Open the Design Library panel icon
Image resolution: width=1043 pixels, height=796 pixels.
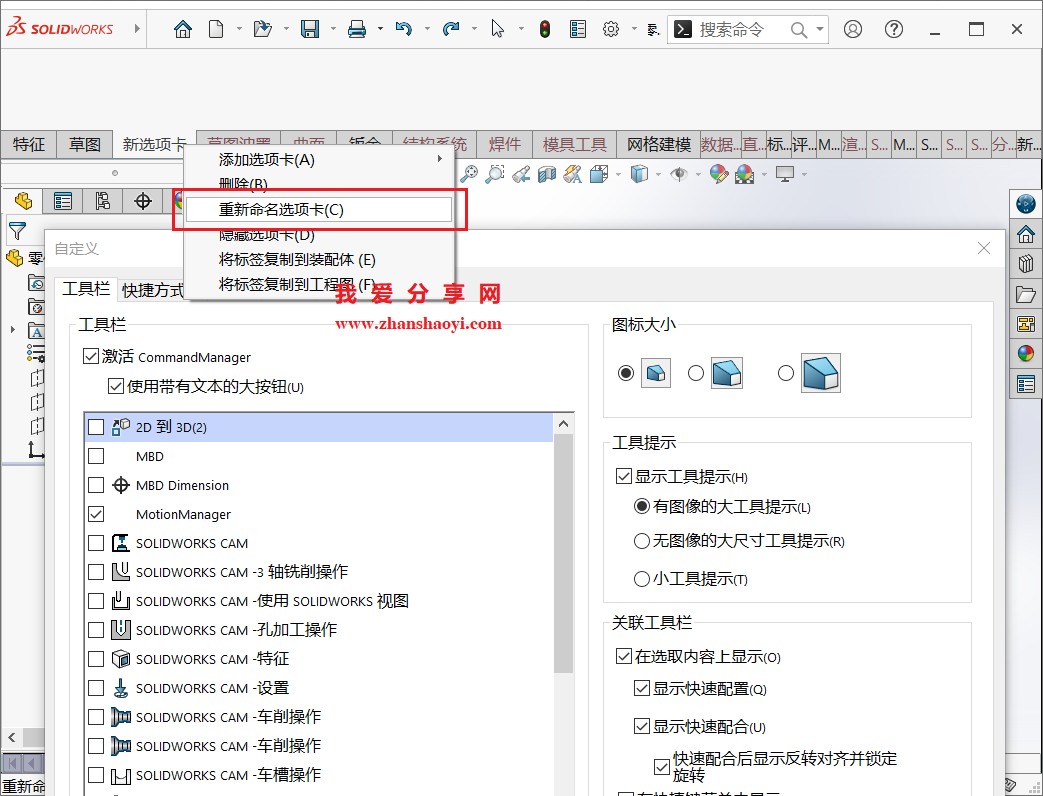[1025, 263]
